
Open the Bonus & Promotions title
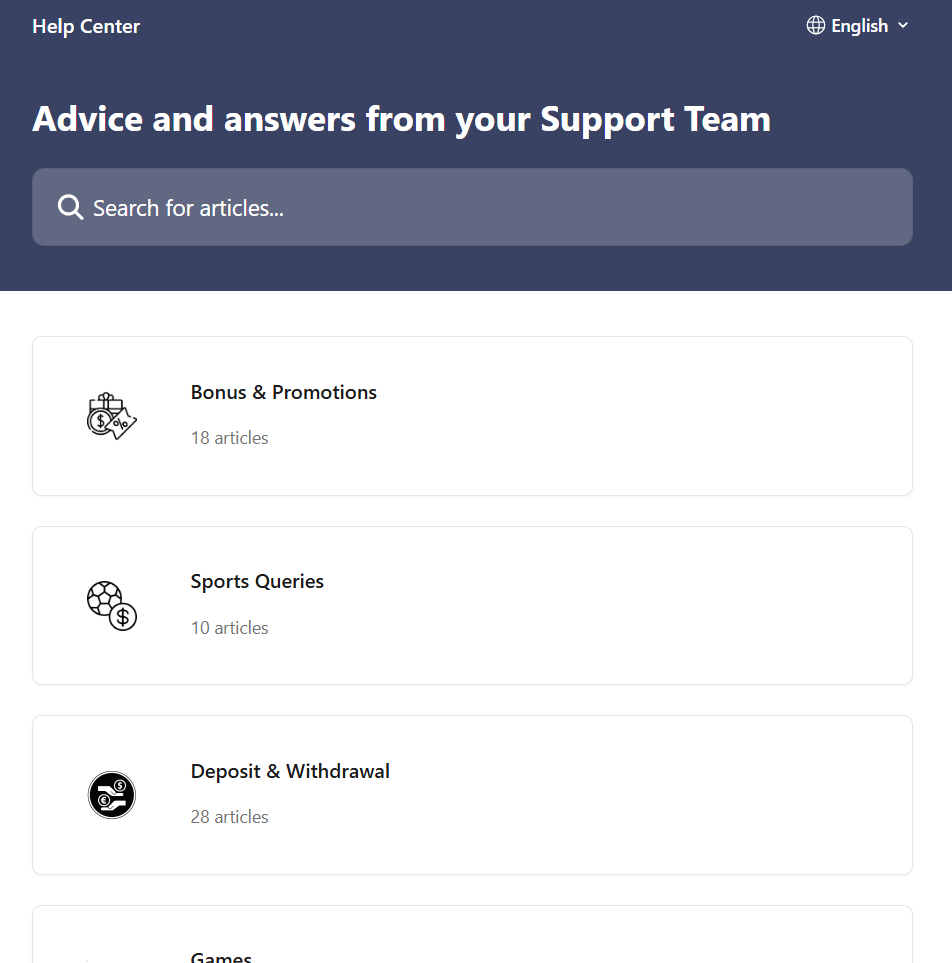point(284,393)
